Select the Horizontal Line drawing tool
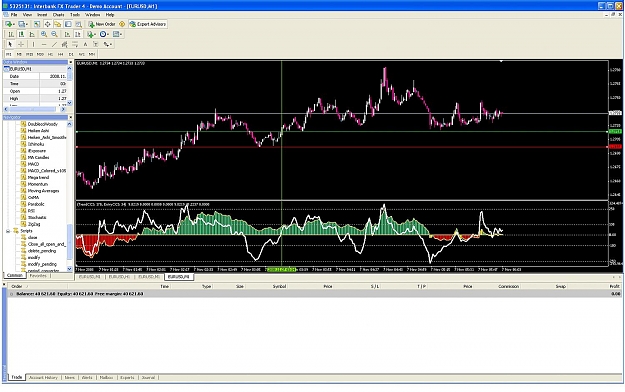The width and height of the screenshot is (625, 392). click(x=44, y=44)
